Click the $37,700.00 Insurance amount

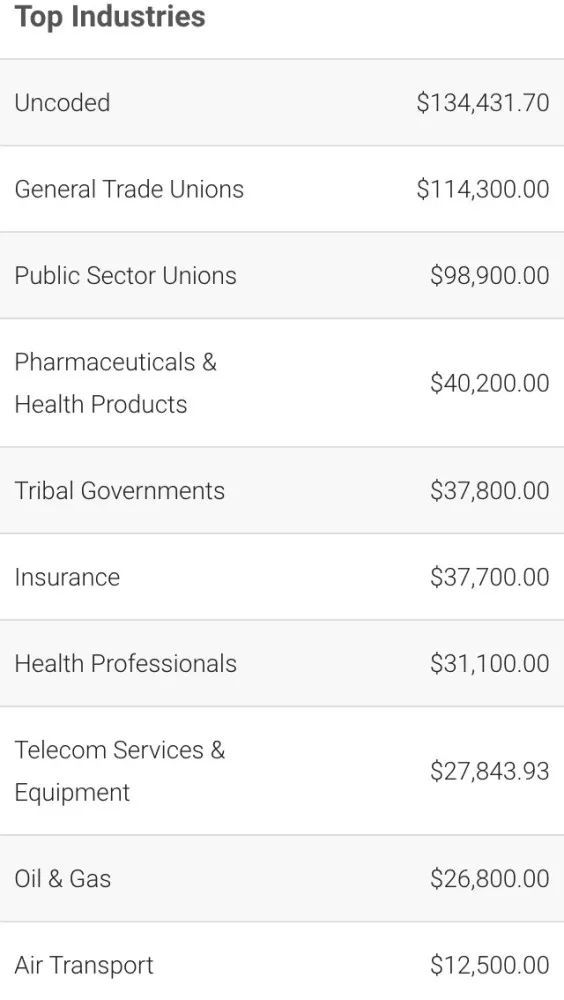coord(489,577)
